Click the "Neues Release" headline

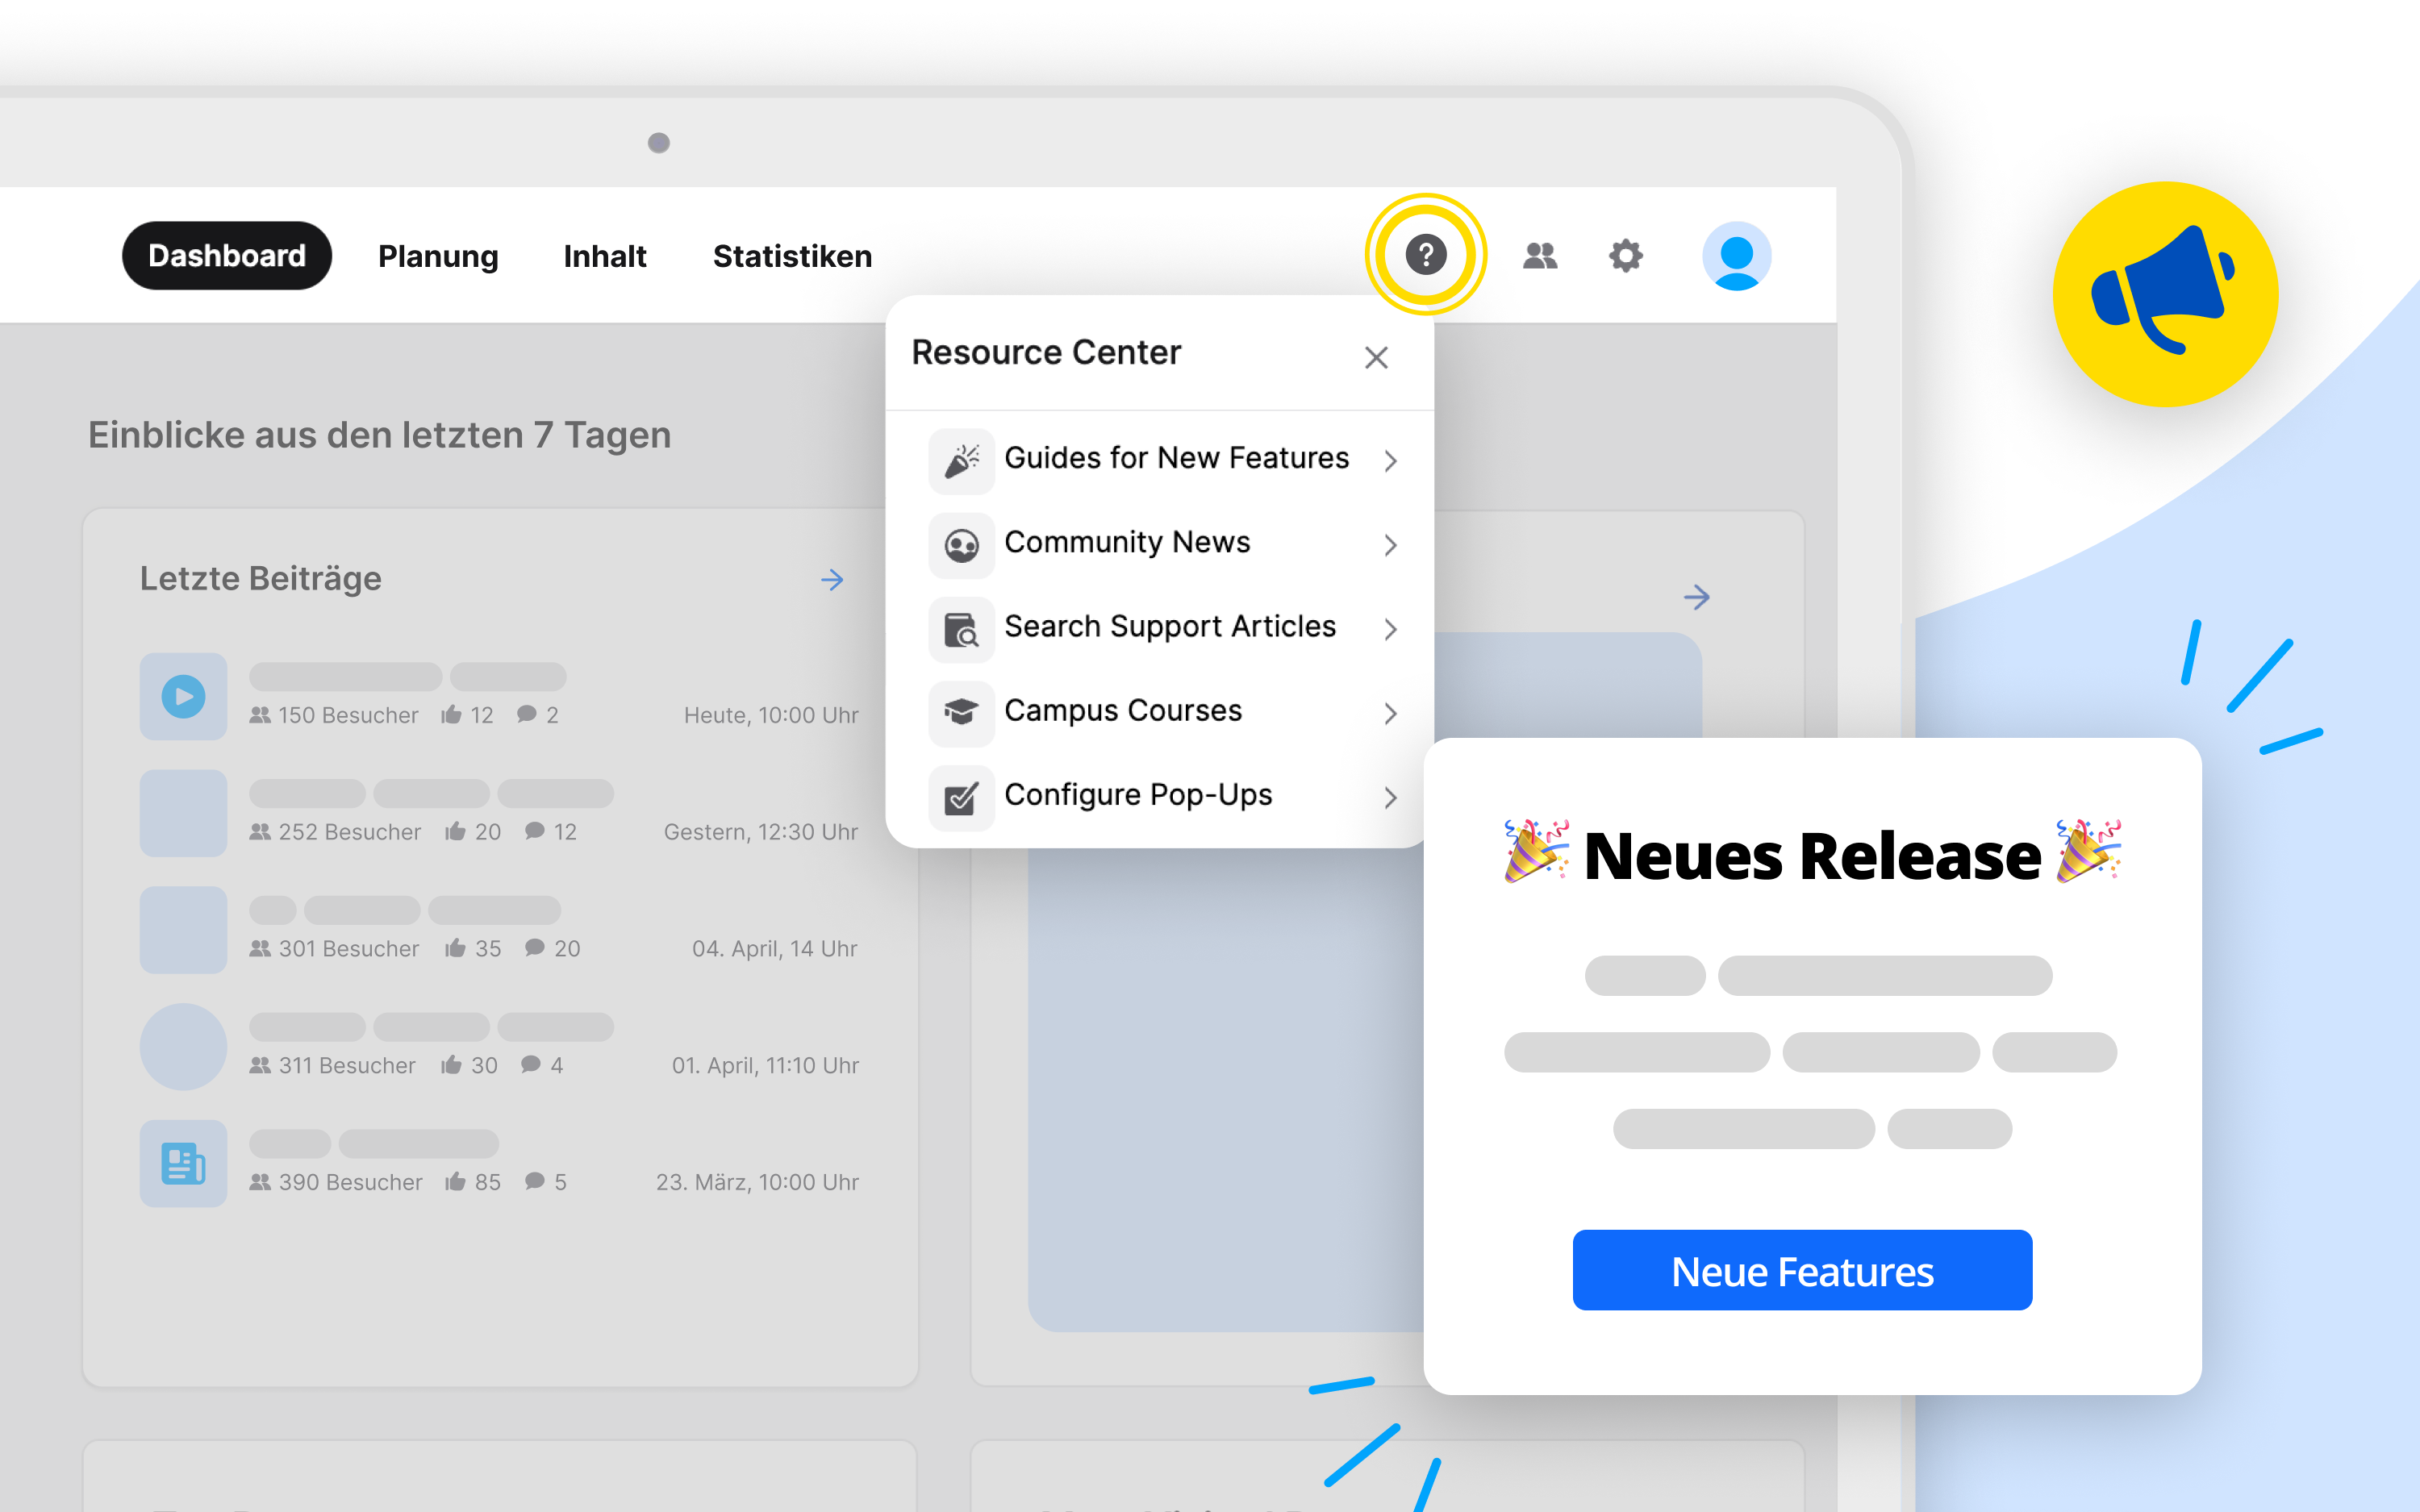pos(1812,856)
